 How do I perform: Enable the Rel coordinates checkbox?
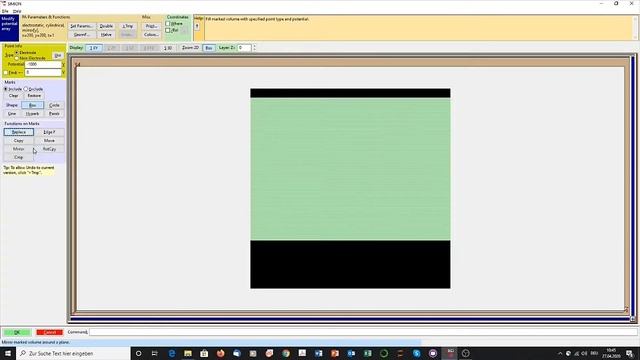pos(168,30)
